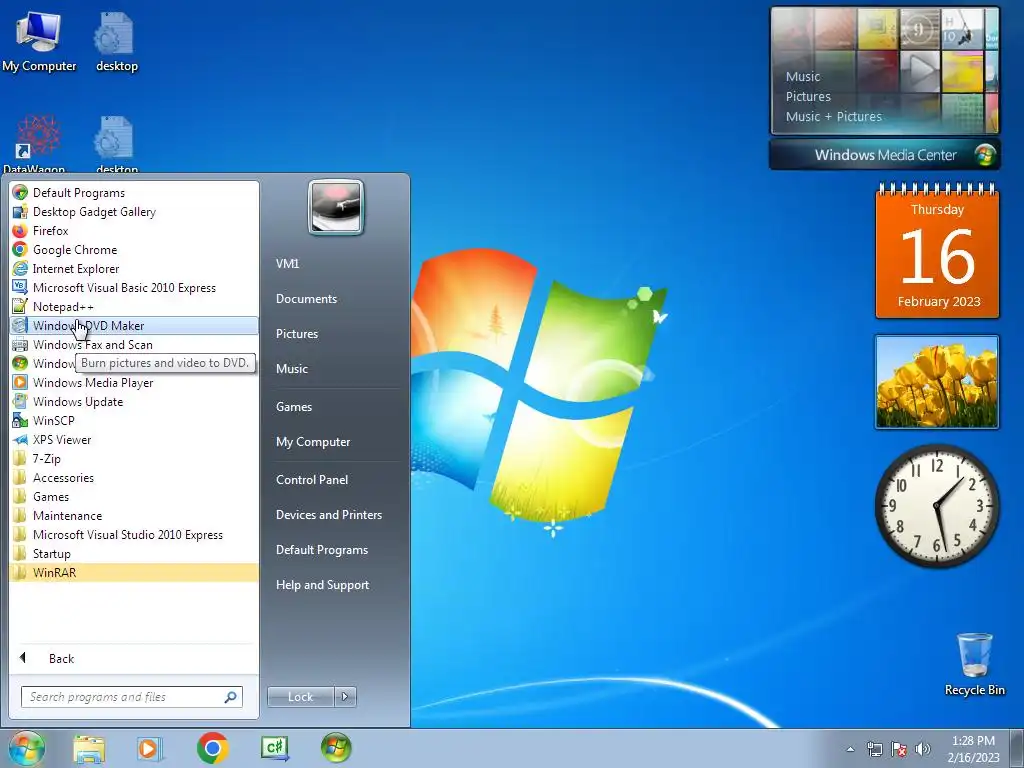This screenshot has height=768, width=1024.
Task: Launch Windows Media Player from the list
Action: [134, 383]
